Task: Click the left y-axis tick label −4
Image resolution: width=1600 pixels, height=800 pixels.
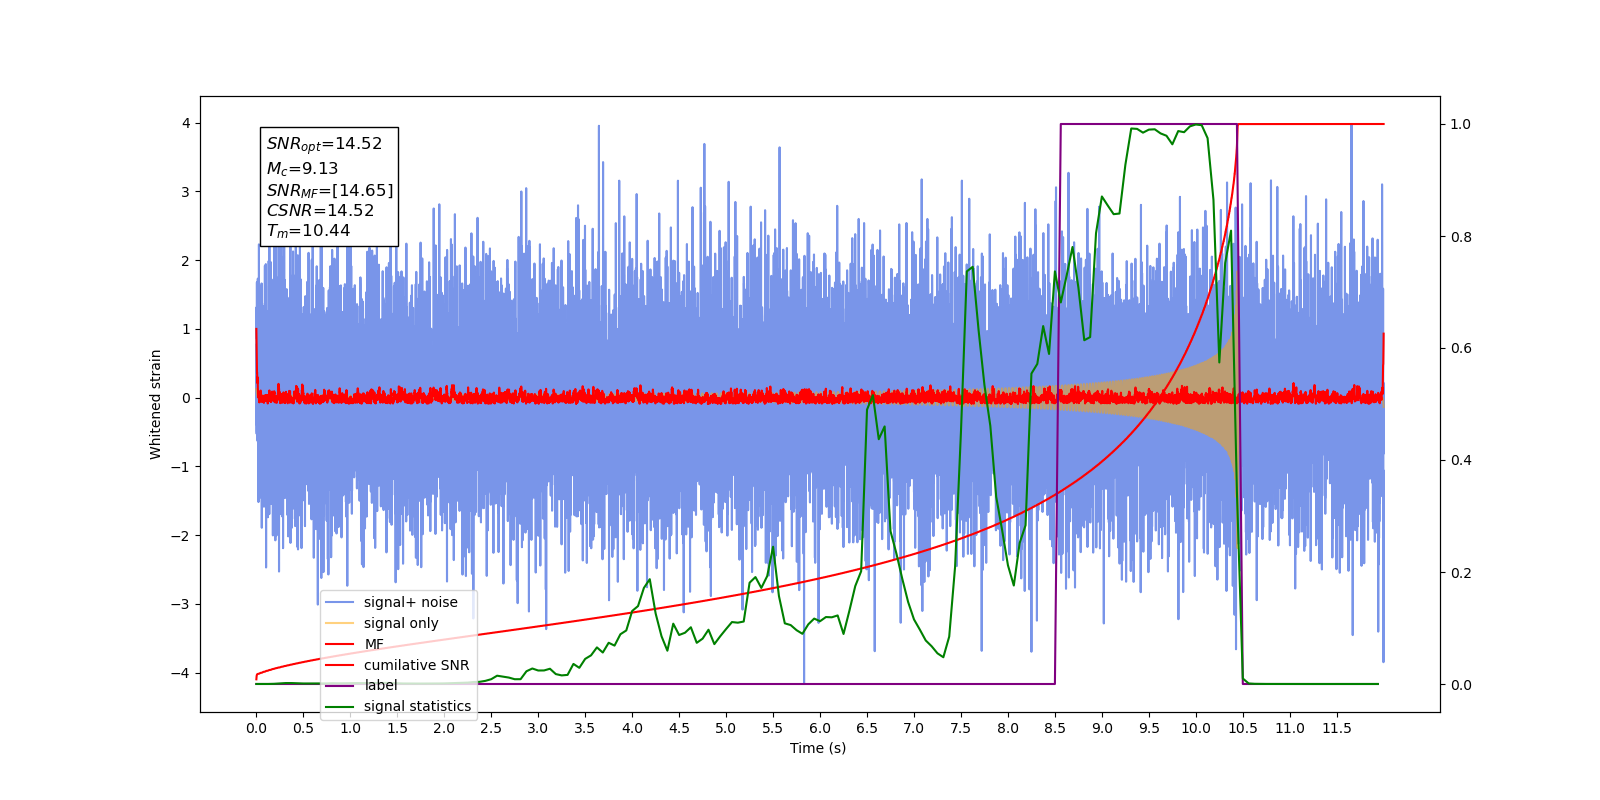Action: coord(181,673)
